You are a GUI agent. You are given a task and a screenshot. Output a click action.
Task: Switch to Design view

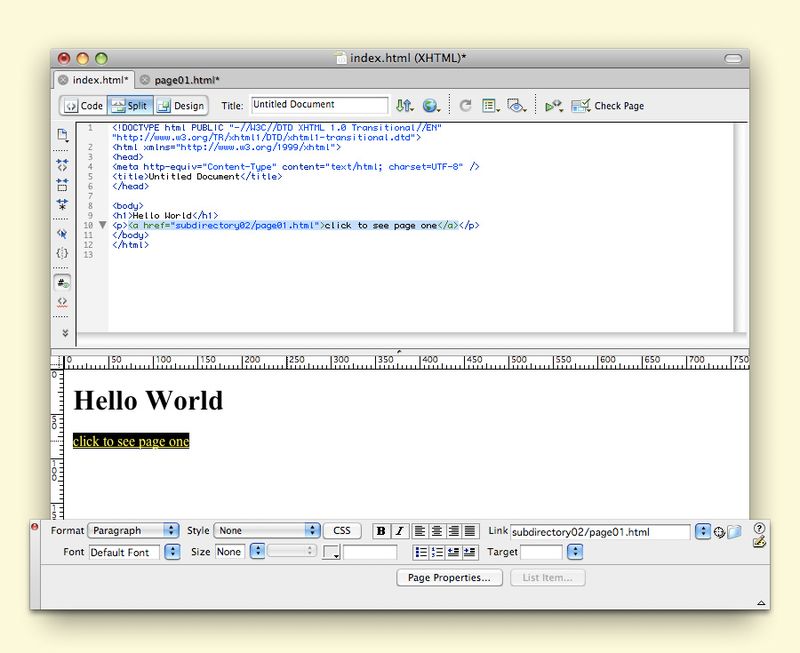click(180, 105)
